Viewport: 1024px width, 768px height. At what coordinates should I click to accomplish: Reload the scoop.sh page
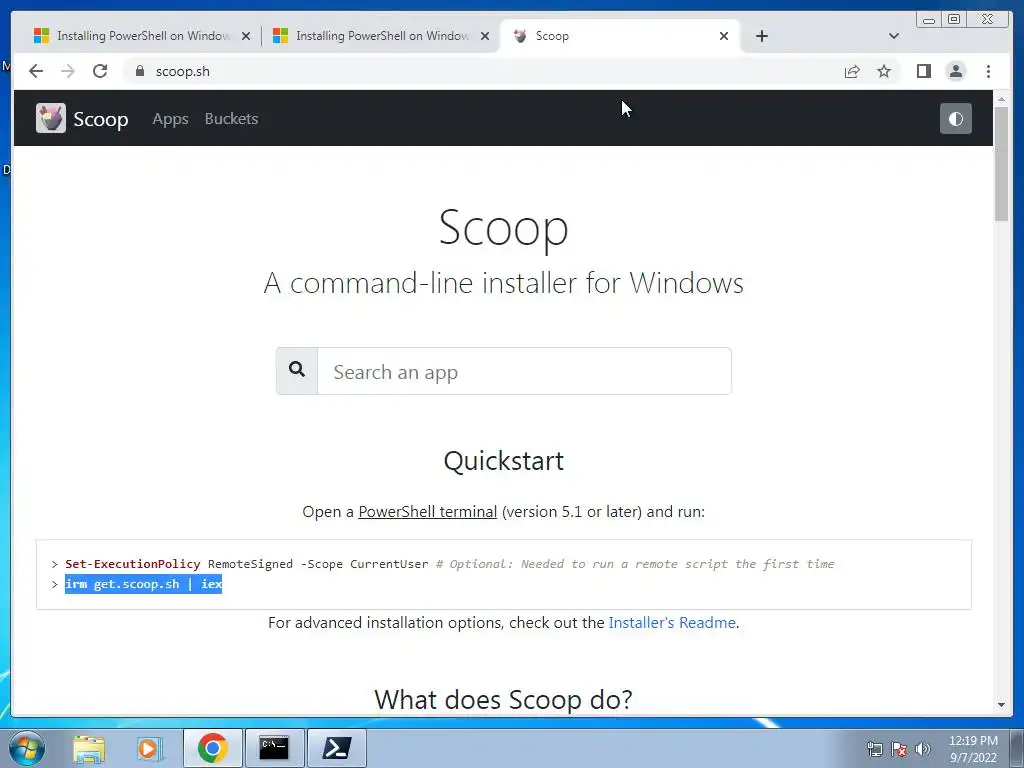click(99, 71)
